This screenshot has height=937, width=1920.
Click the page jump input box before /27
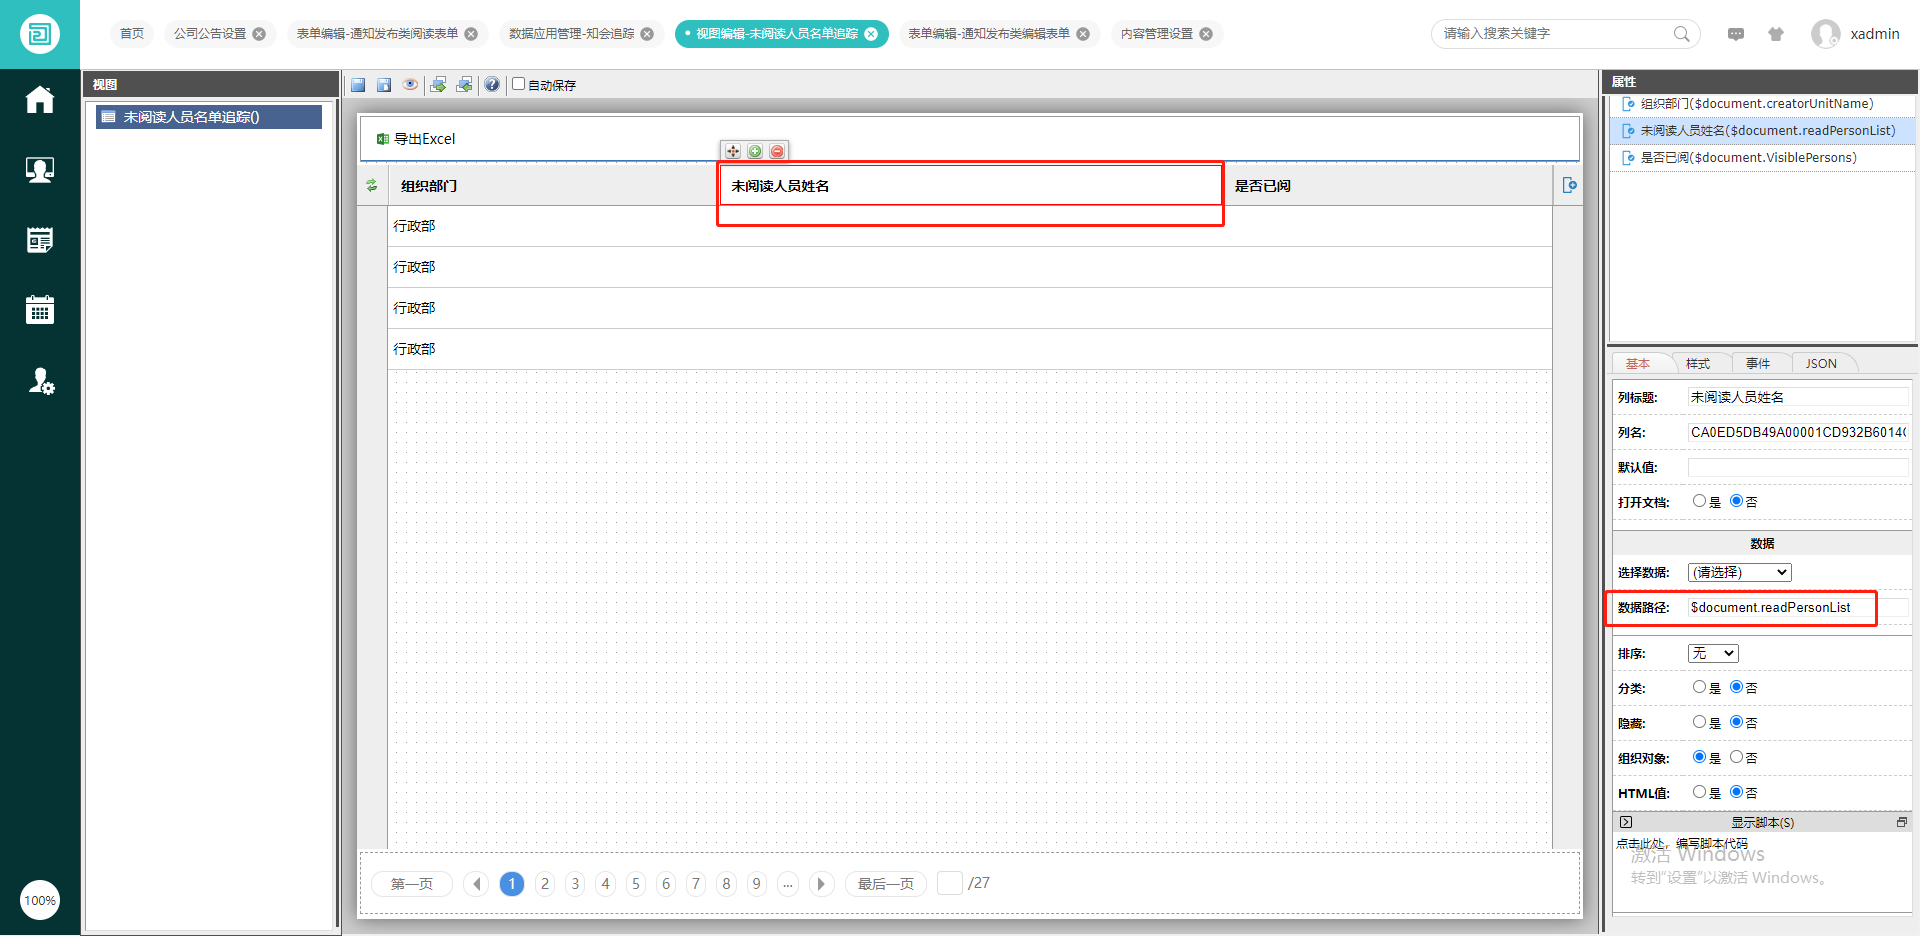[x=950, y=883]
